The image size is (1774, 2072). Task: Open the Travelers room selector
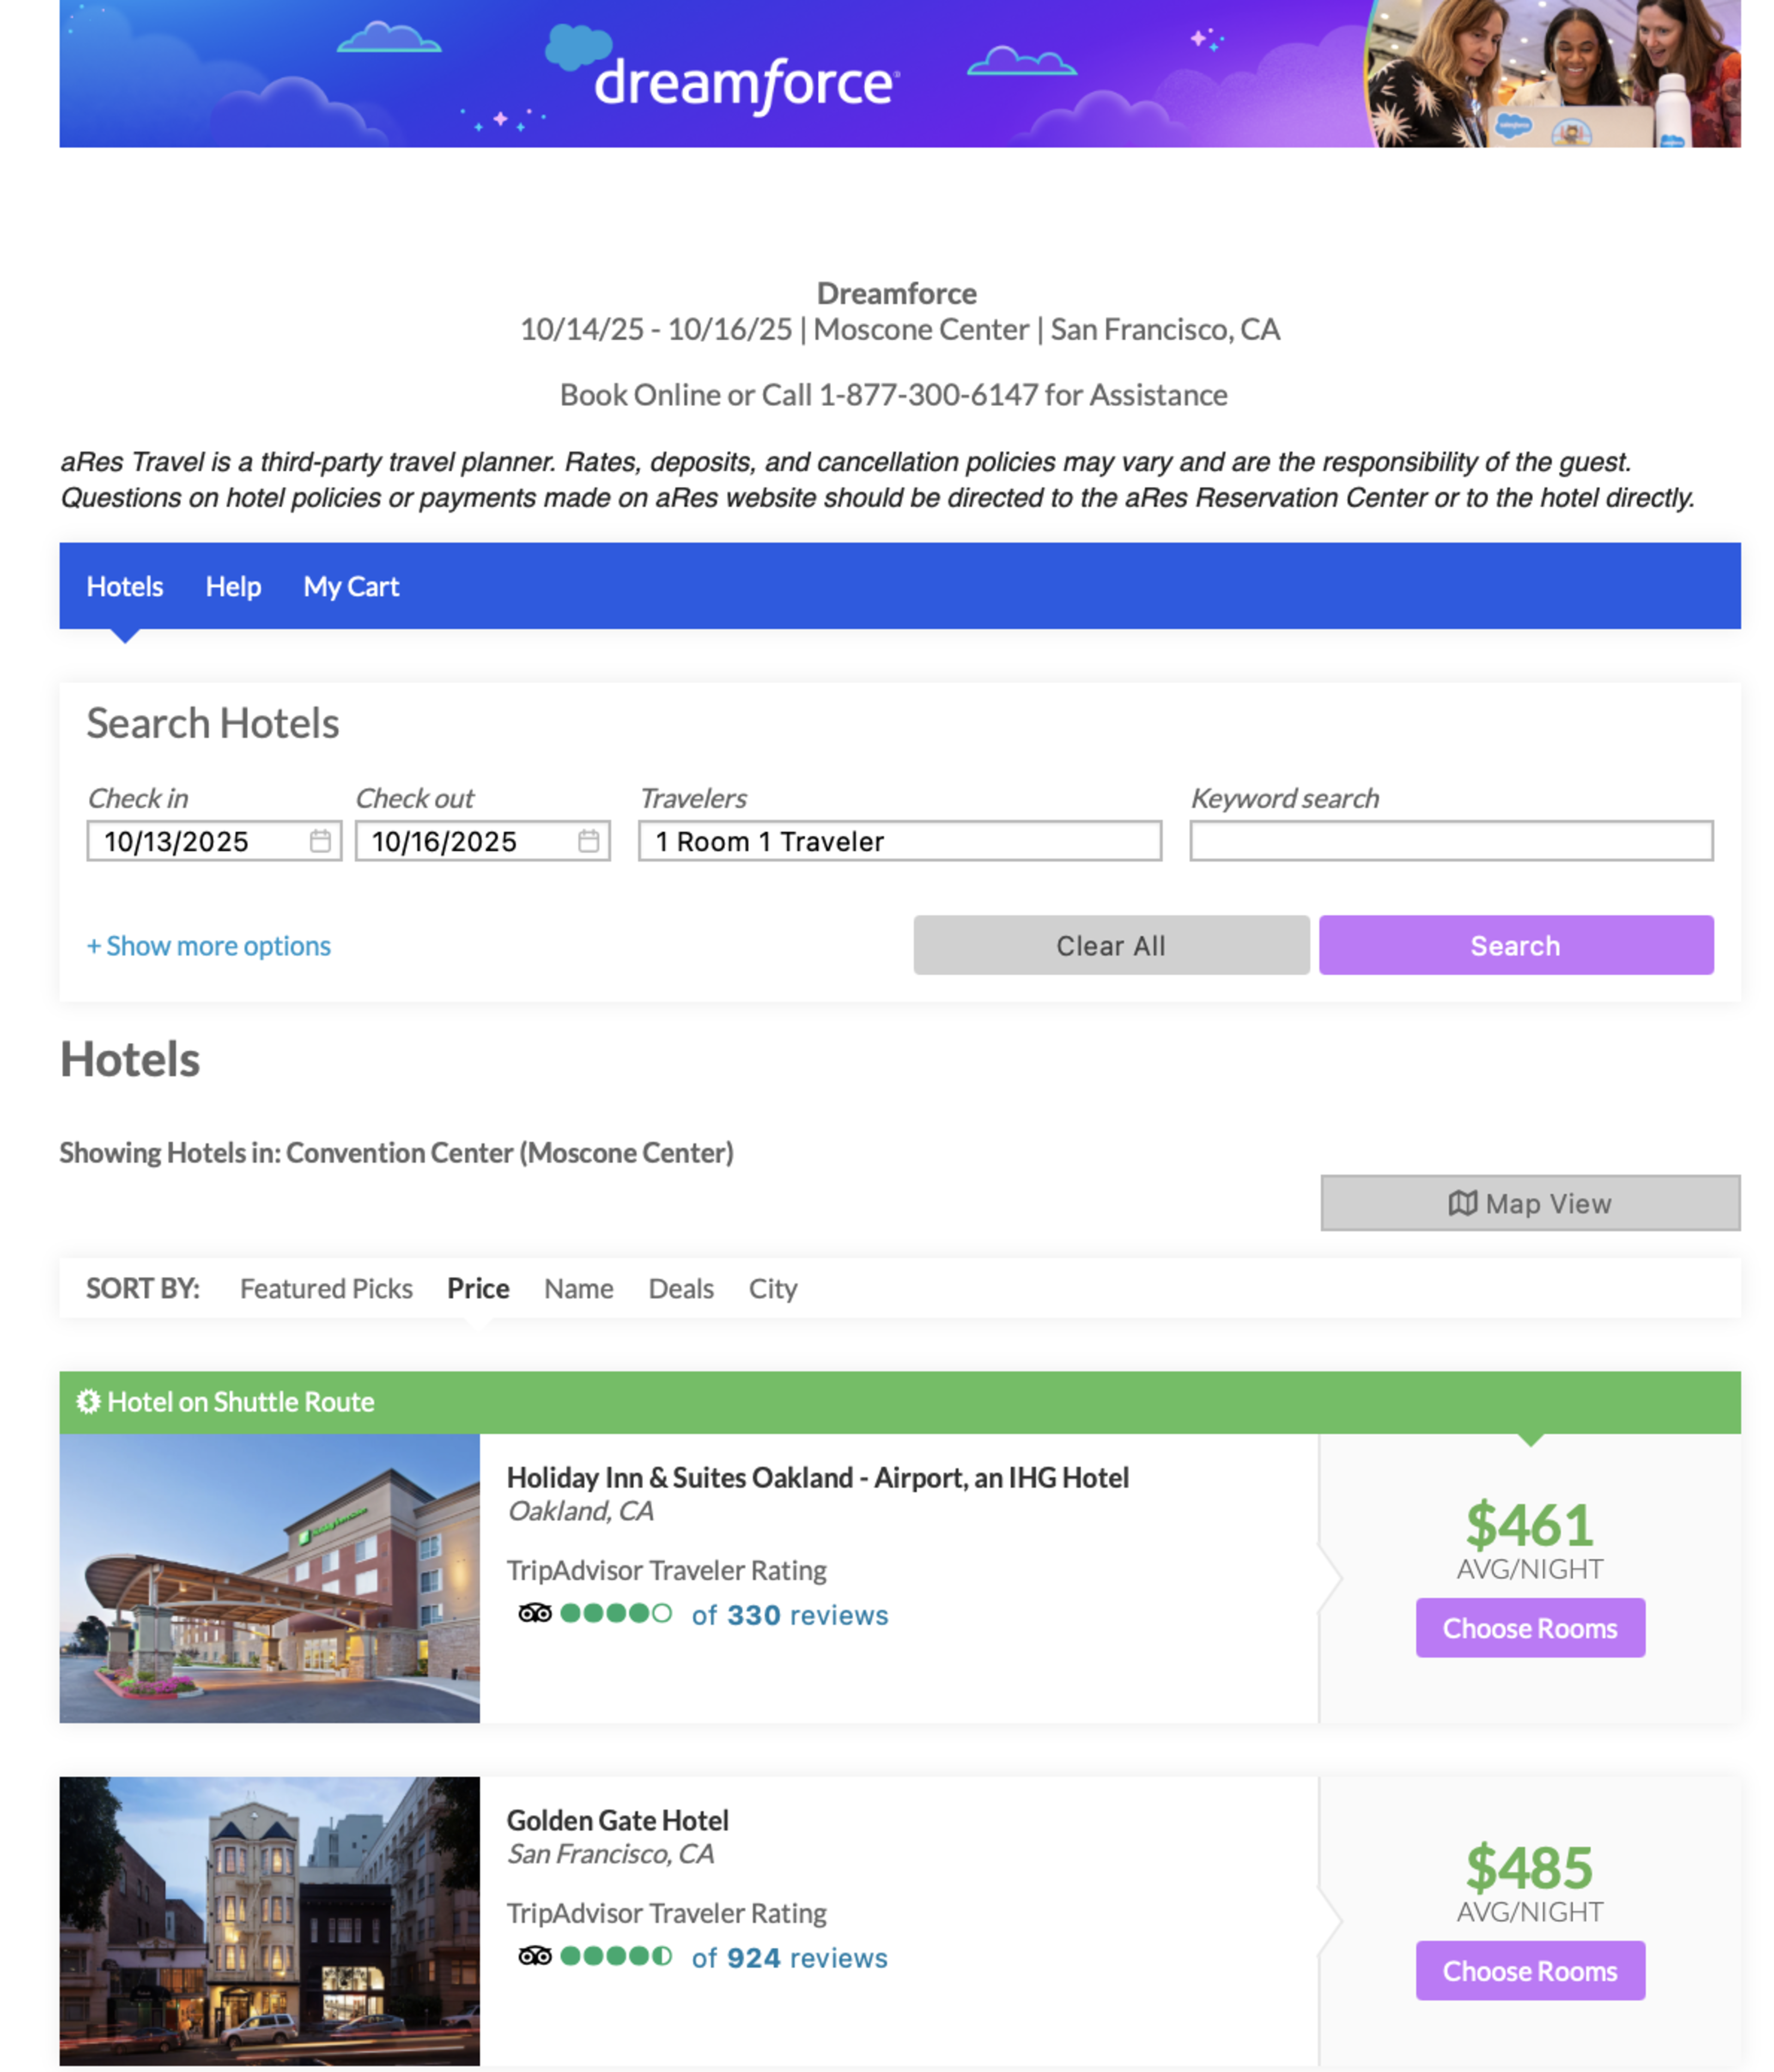click(899, 841)
